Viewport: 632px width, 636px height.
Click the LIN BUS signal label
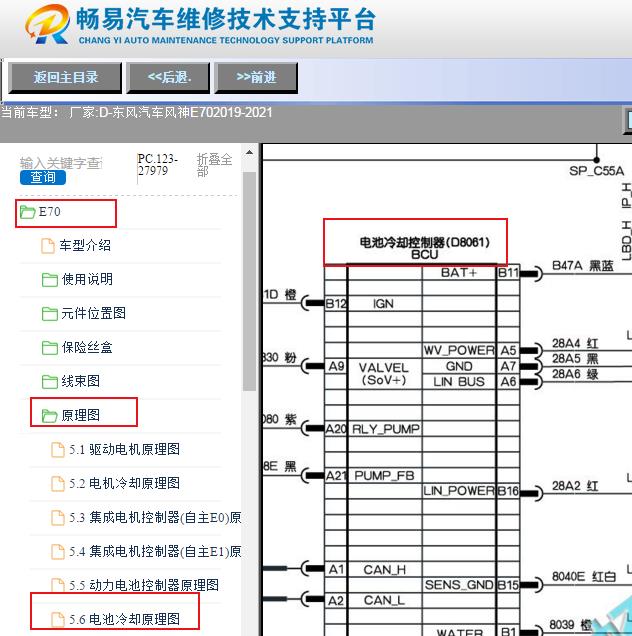(459, 382)
